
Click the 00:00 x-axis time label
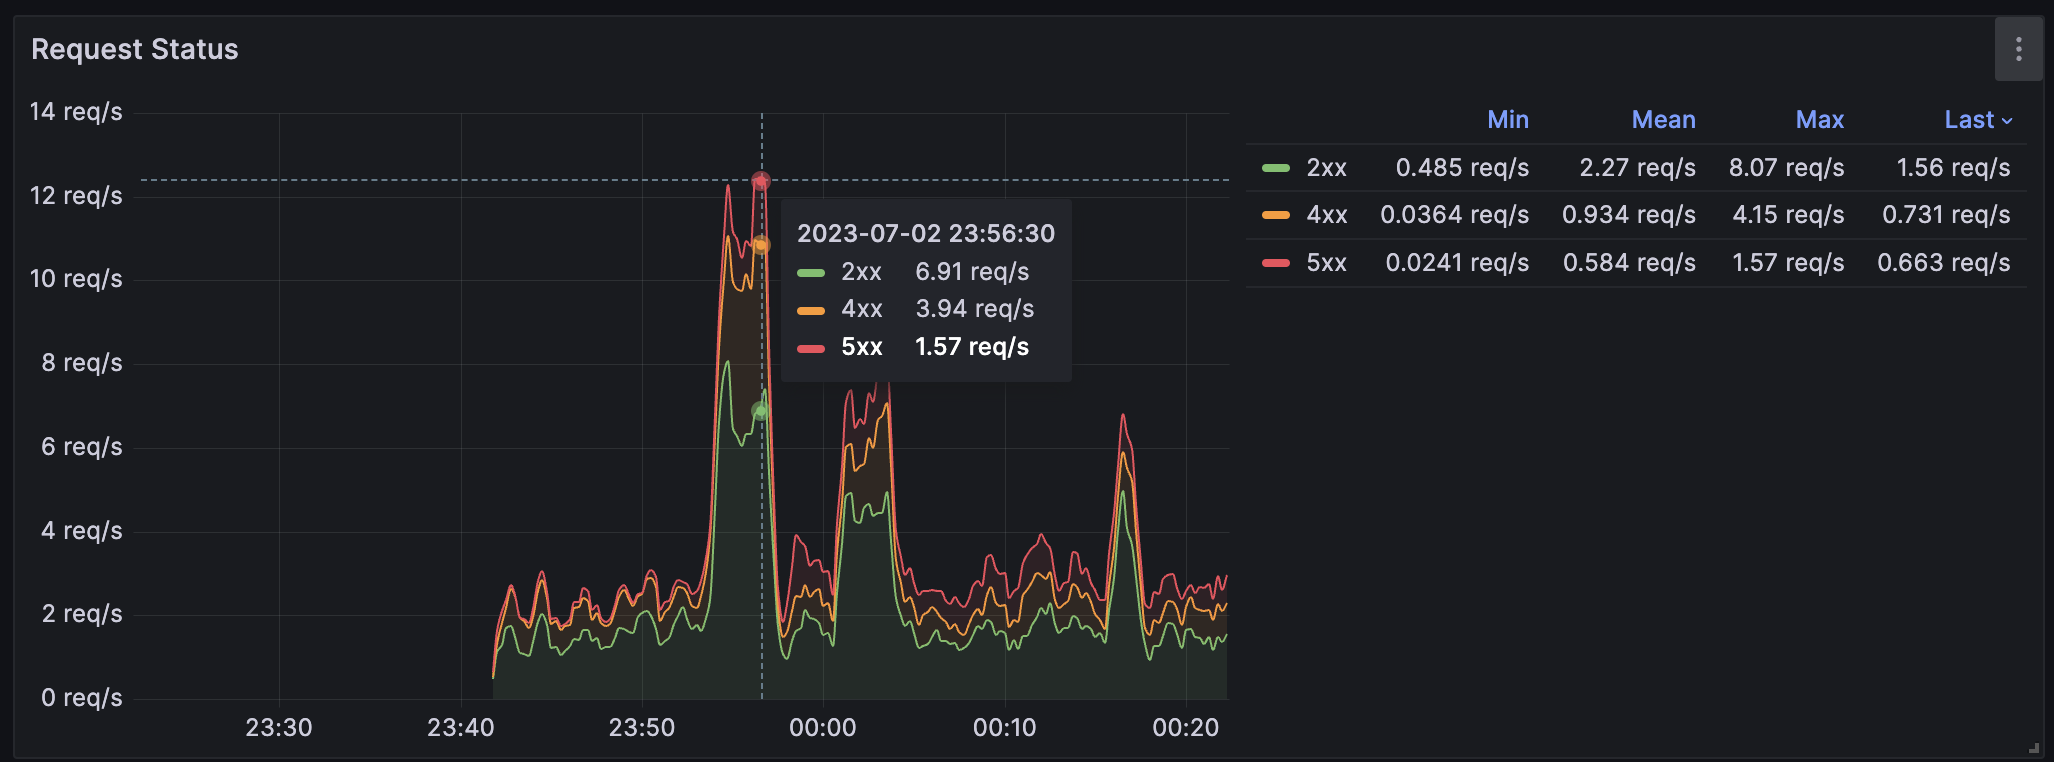pos(823,728)
